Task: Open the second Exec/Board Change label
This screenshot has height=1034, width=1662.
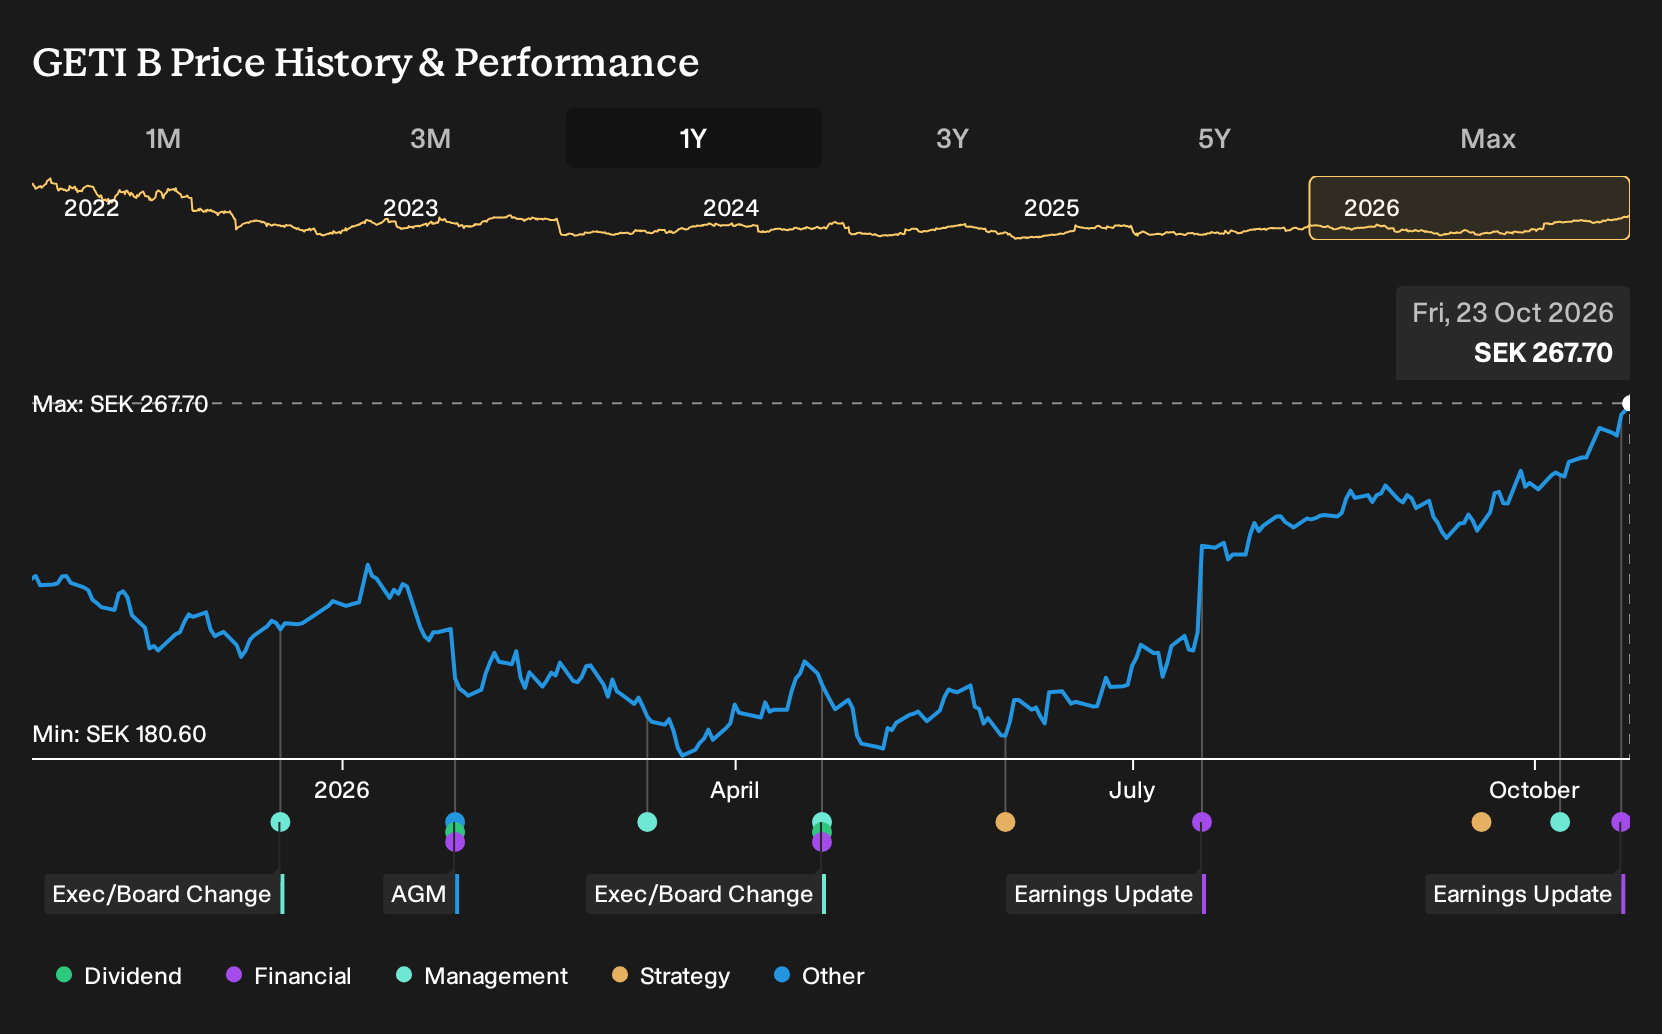Action: (706, 894)
